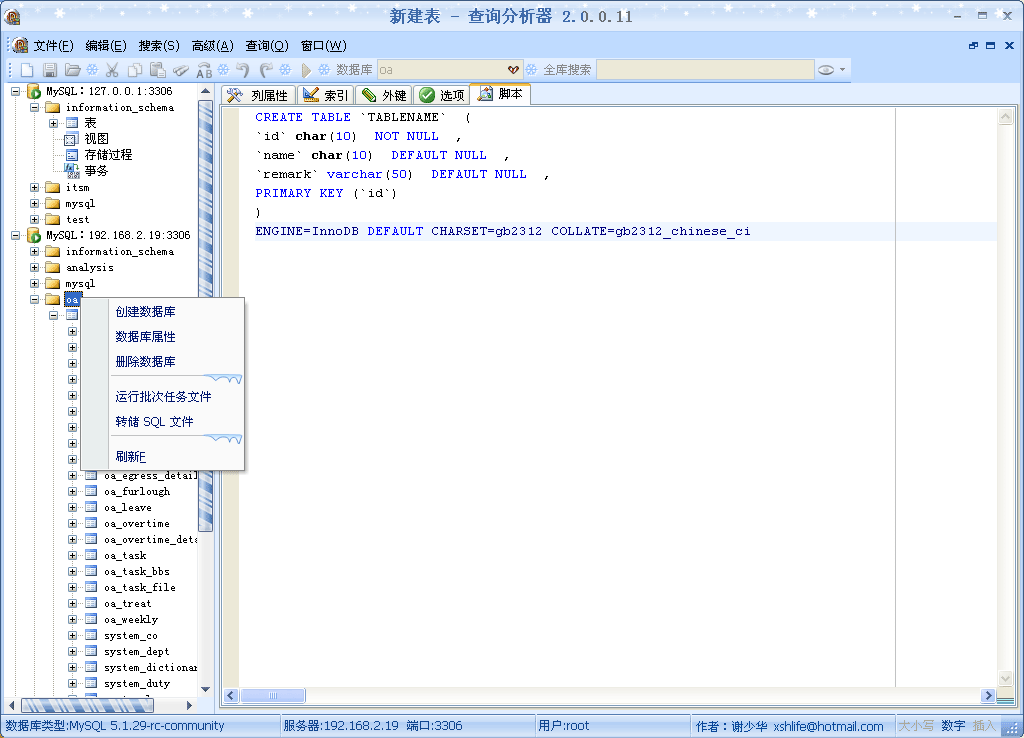Click the system_dept table icon

click(x=91, y=651)
